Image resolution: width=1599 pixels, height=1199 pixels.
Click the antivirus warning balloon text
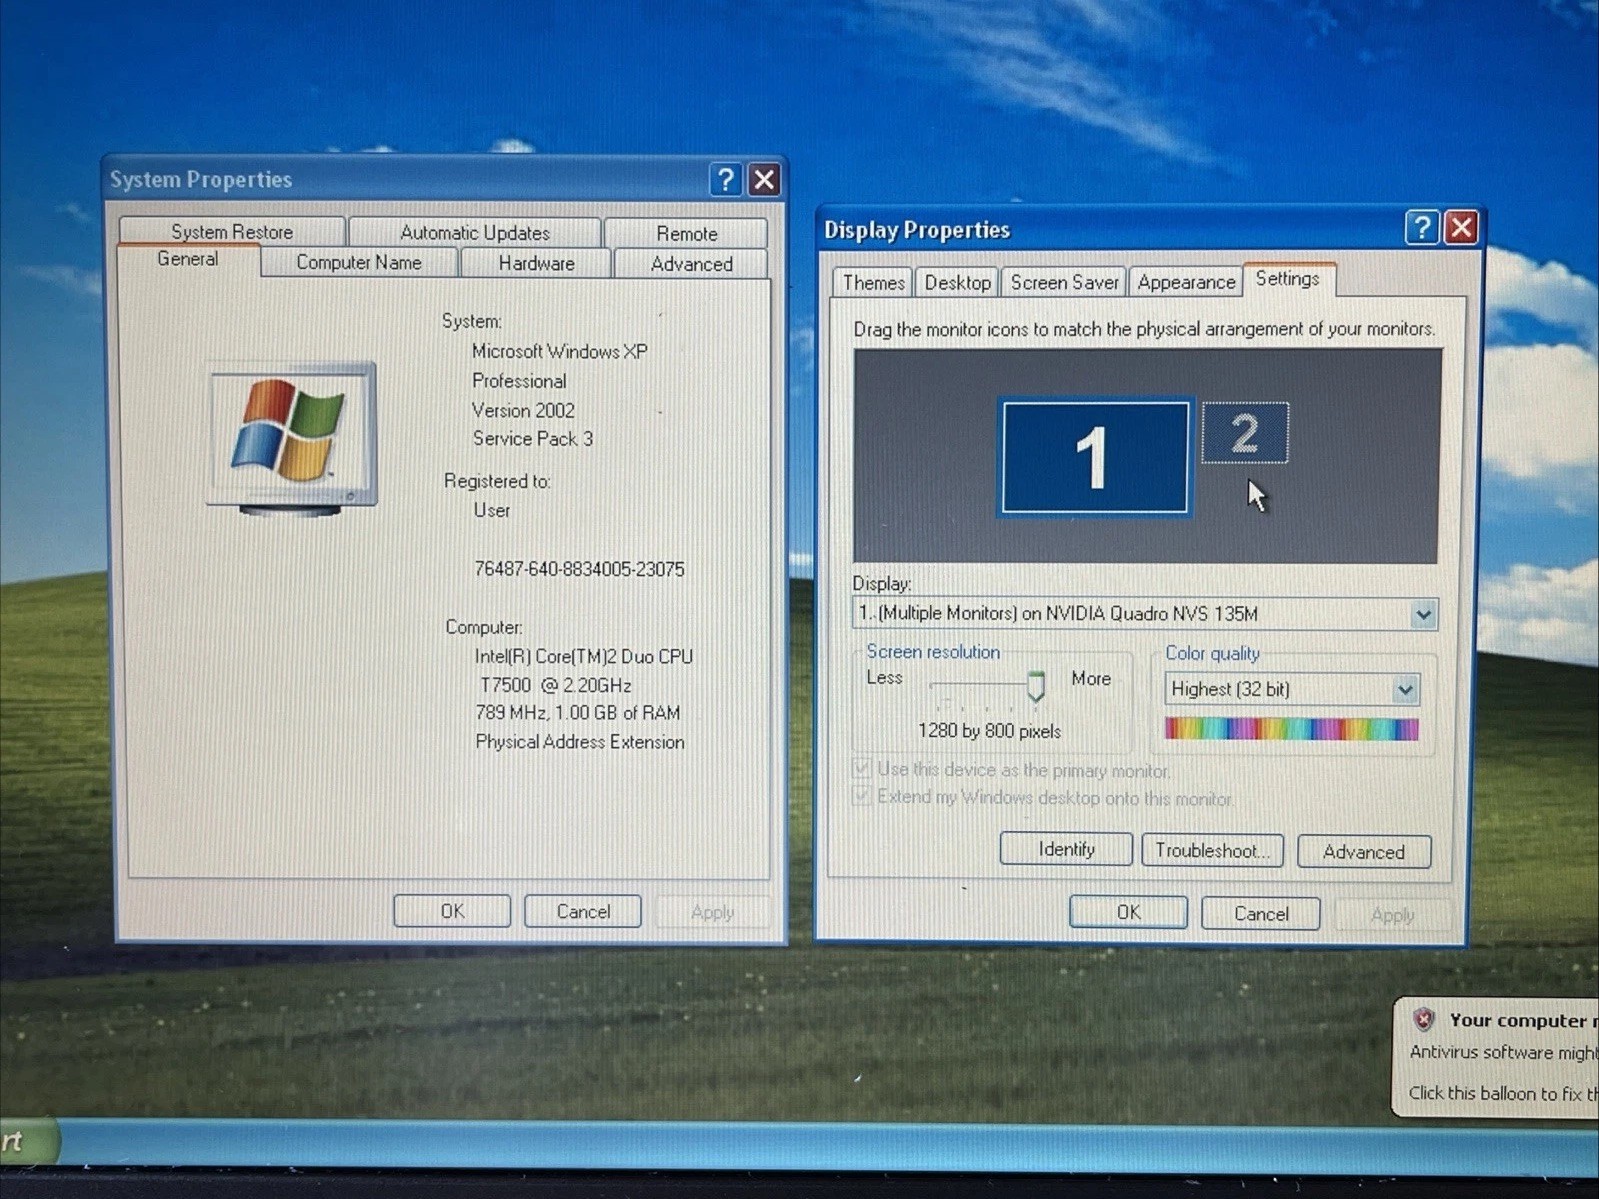pyautogui.click(x=1503, y=1052)
